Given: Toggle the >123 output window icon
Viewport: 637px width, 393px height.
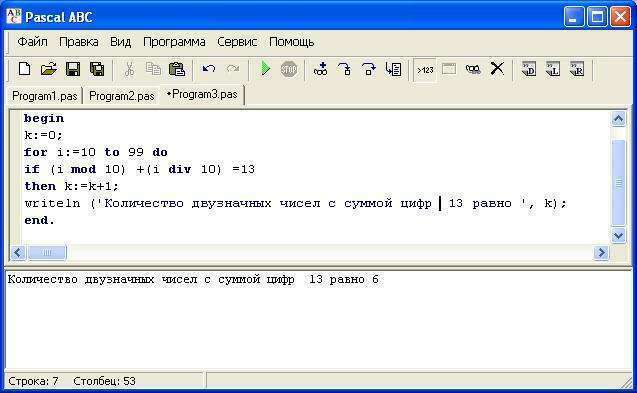Looking at the screenshot, I should click(x=425, y=70).
